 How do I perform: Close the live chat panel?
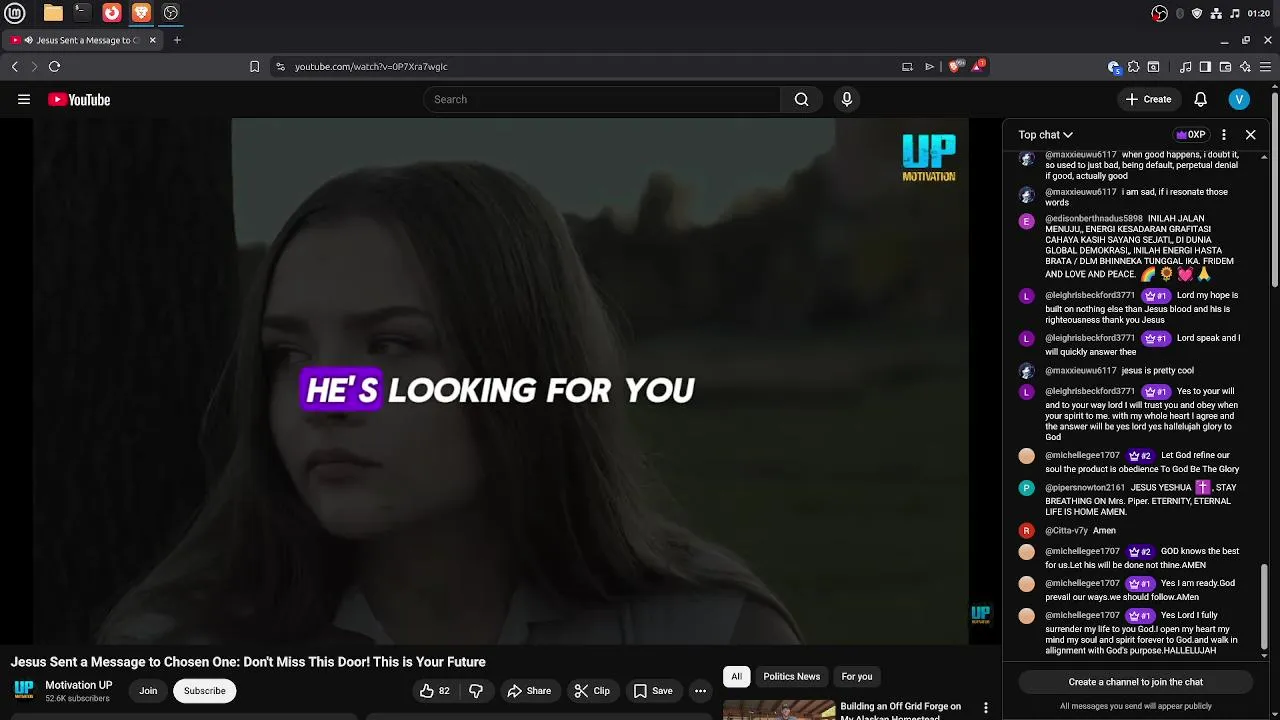pos(1250,134)
